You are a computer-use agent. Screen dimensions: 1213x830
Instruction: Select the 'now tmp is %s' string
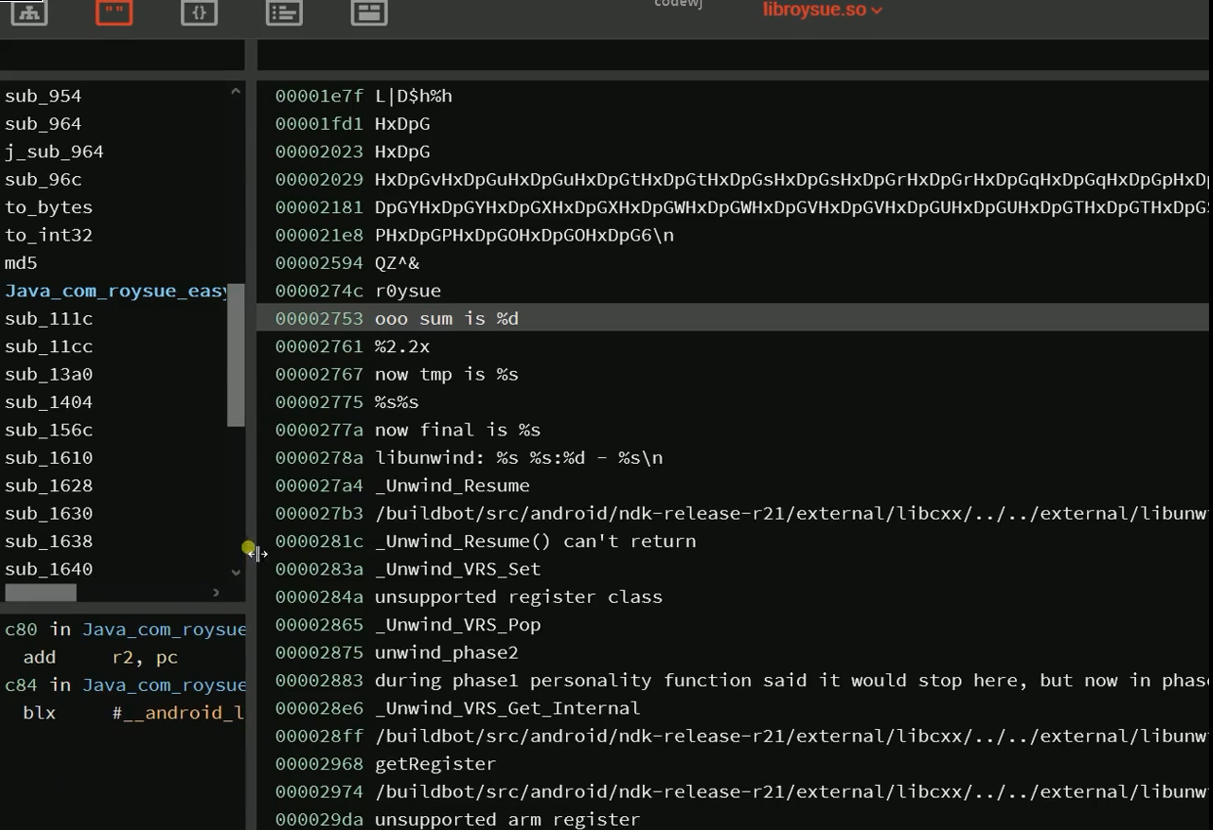[732, 374]
